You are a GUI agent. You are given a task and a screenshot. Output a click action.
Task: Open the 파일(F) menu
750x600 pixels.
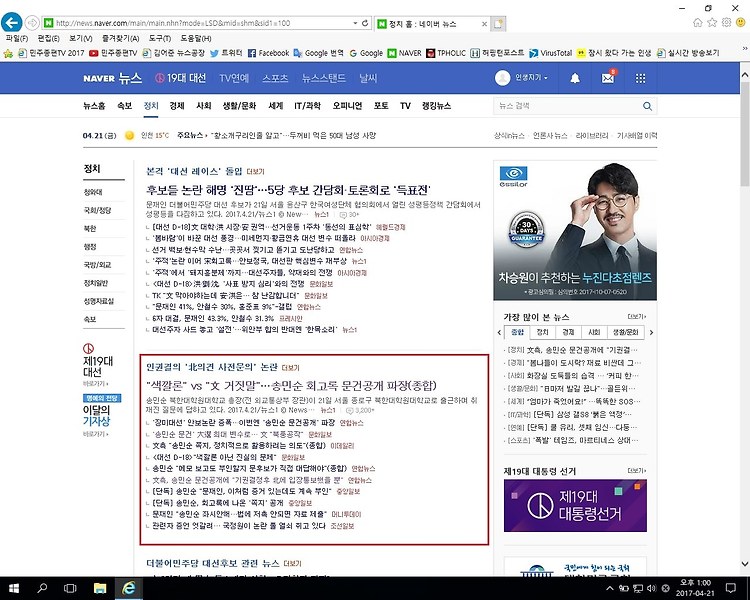[x=17, y=38]
